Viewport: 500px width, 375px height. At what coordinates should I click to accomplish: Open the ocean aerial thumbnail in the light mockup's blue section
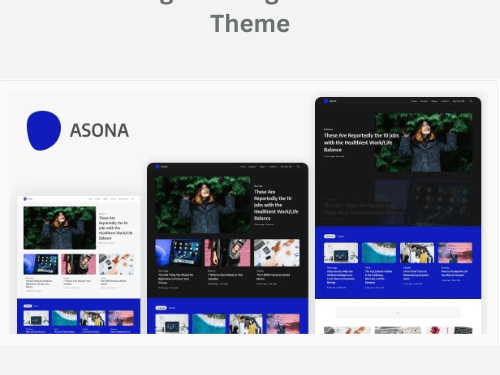click(x=65, y=318)
